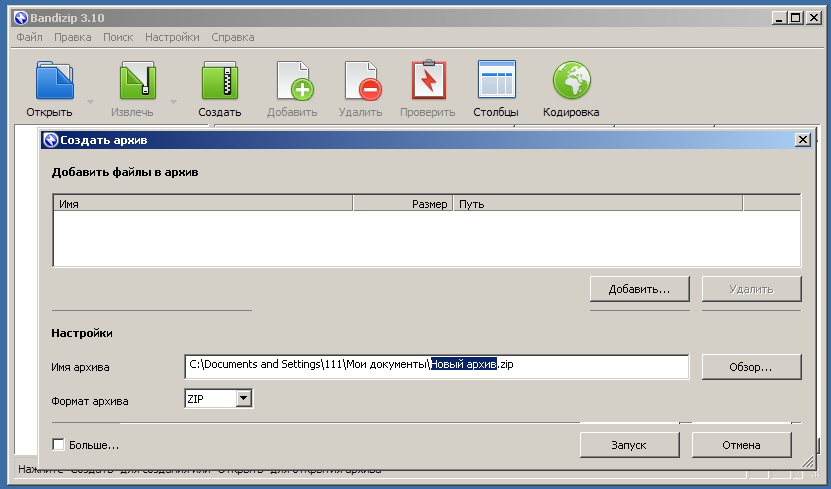This screenshot has height=489, width=831.
Task: Click the Удалить file minus icon
Action: [363, 80]
